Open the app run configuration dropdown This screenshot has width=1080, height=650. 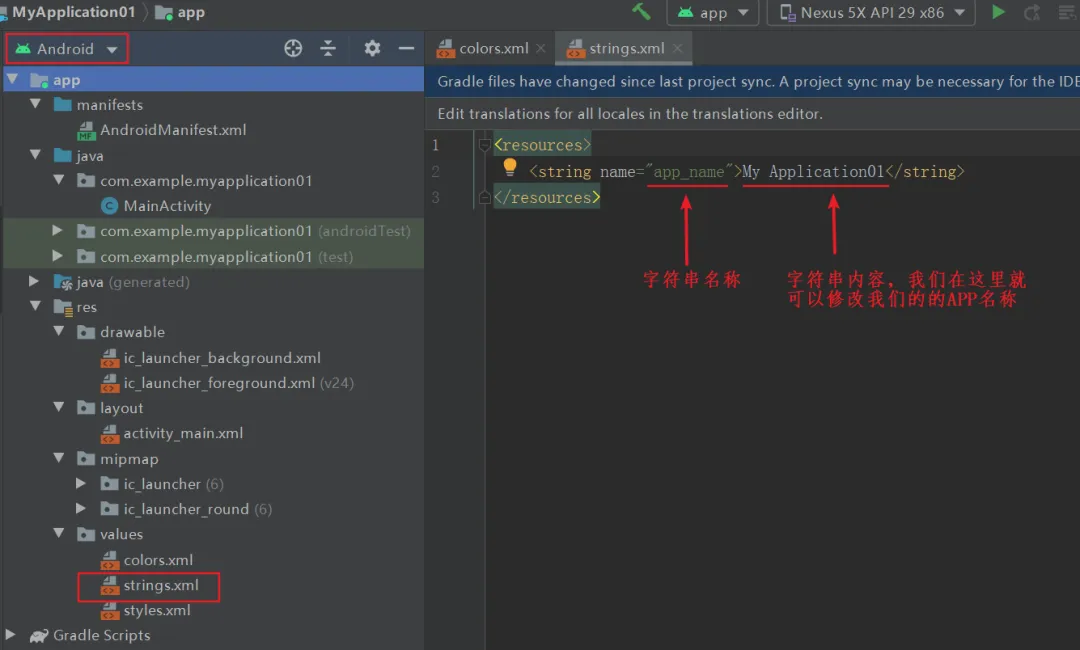pyautogui.click(x=712, y=12)
